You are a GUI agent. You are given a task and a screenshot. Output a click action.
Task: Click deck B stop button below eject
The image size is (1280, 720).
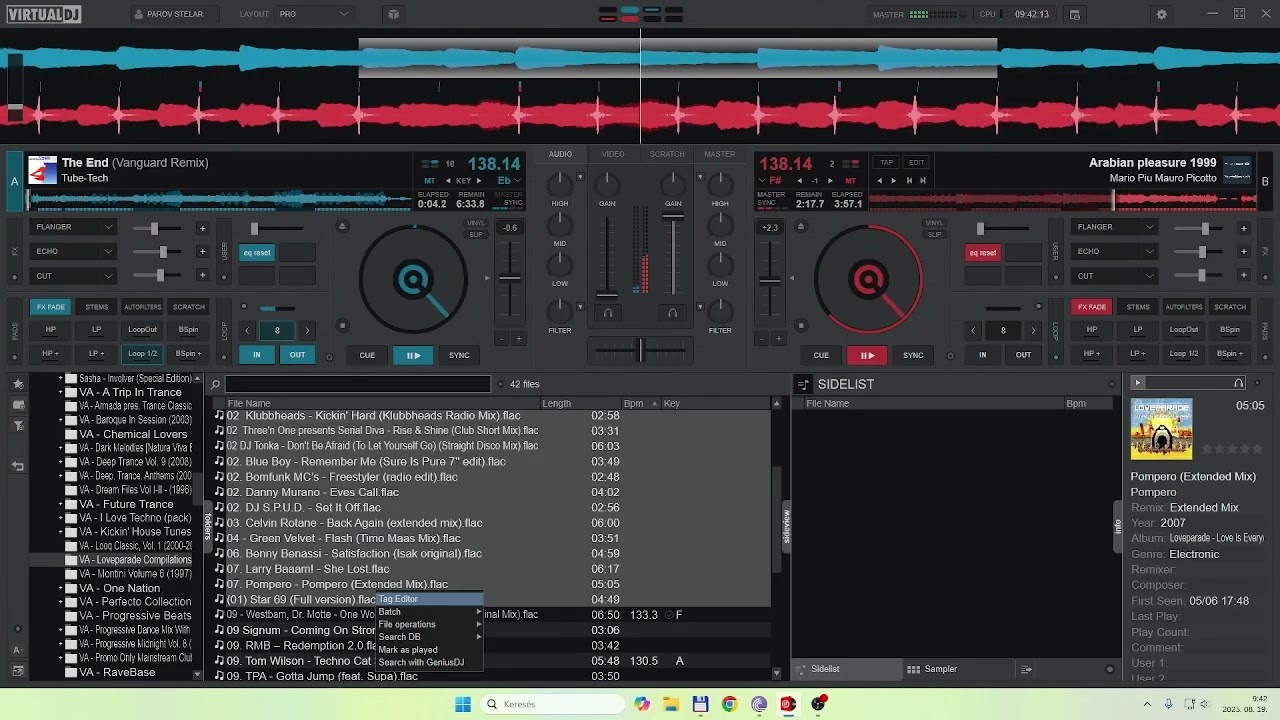(802, 325)
